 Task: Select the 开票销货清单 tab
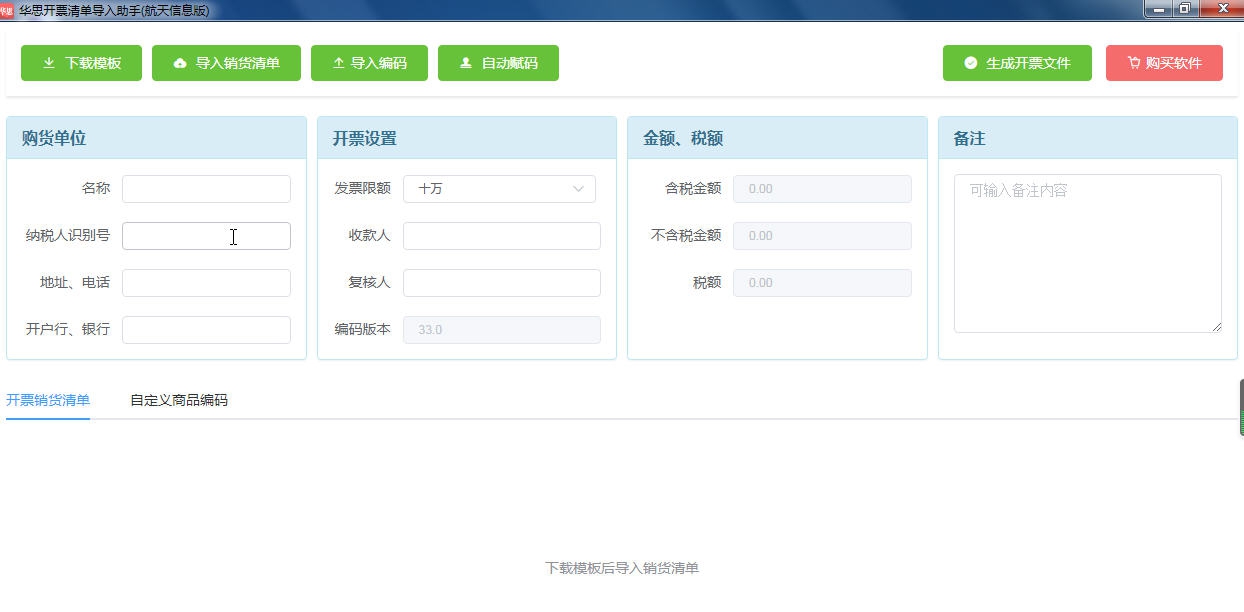[x=46, y=400]
